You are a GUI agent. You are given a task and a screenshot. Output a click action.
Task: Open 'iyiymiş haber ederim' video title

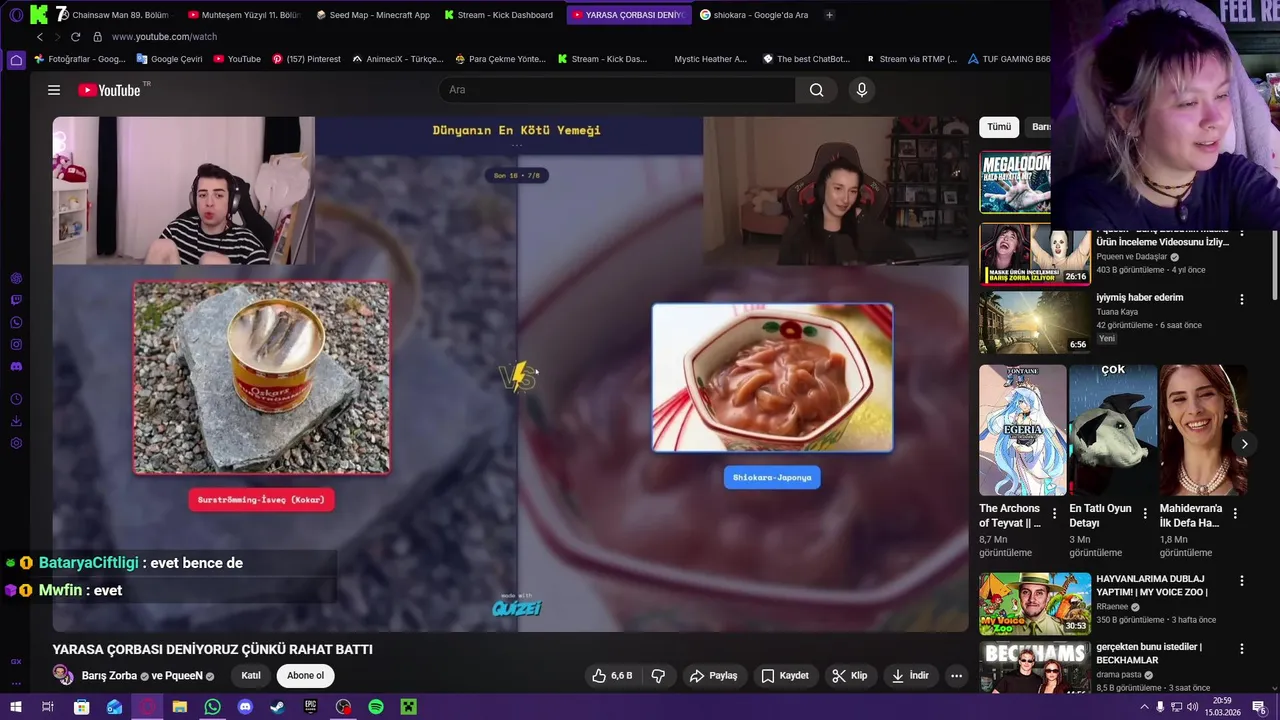click(1139, 297)
